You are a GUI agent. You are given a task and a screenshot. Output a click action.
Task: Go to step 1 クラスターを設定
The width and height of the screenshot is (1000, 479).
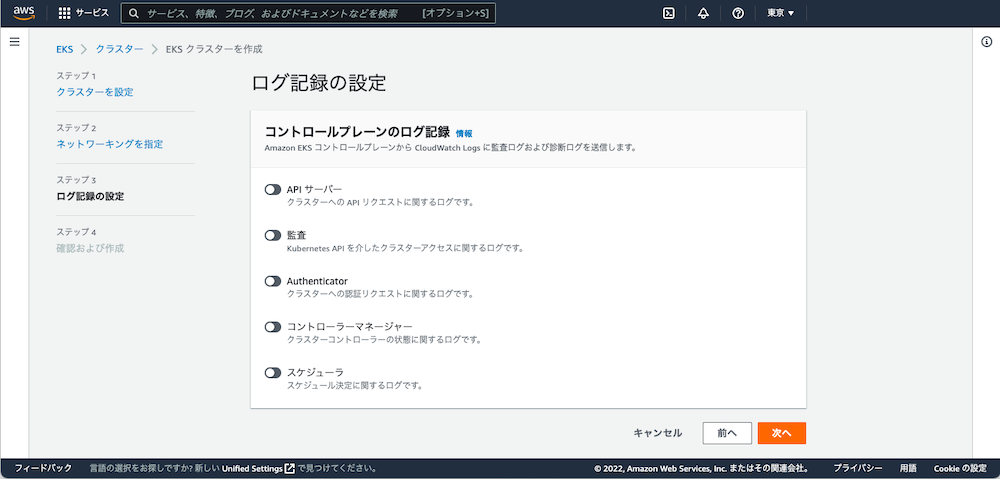click(x=95, y=92)
